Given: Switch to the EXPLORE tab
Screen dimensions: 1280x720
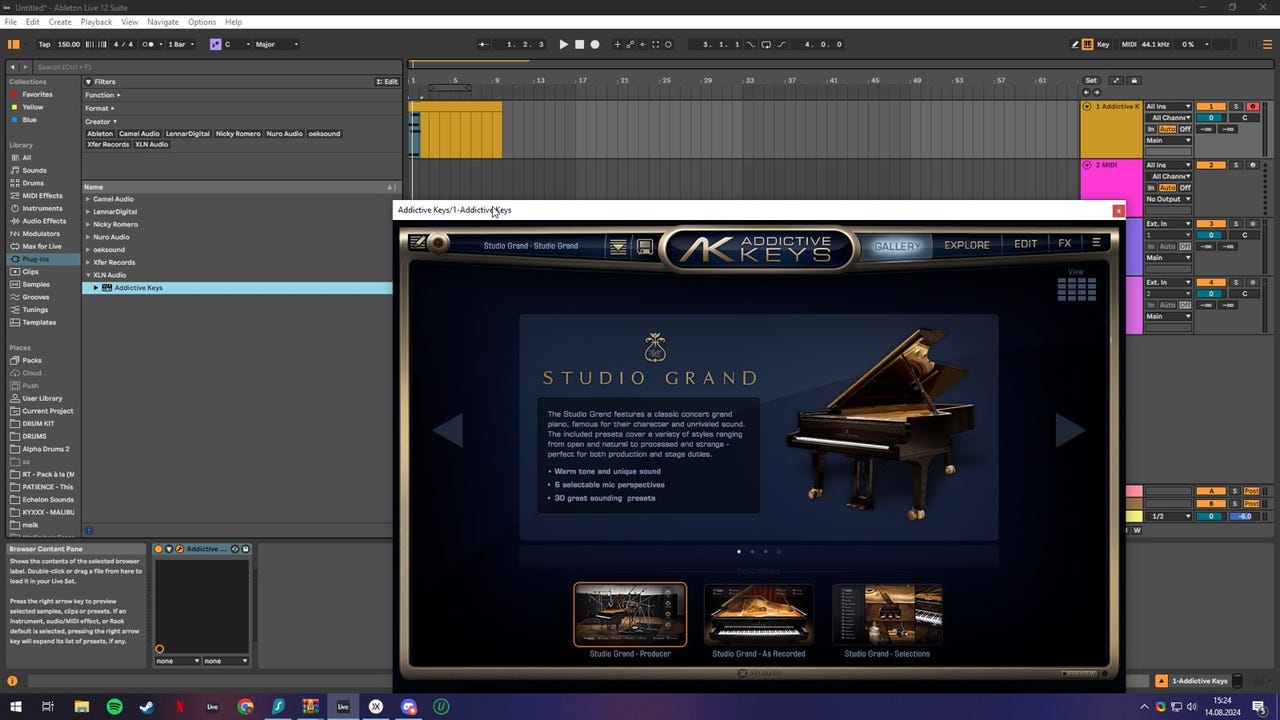Looking at the screenshot, I should (966, 245).
